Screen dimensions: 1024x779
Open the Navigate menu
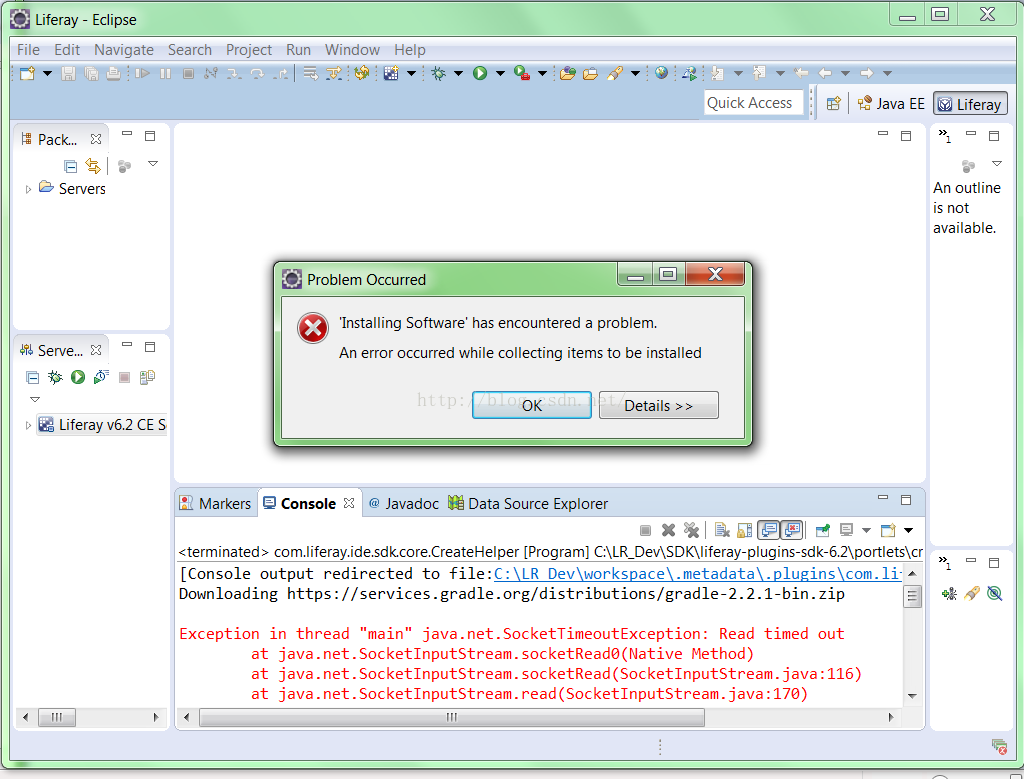pos(123,50)
